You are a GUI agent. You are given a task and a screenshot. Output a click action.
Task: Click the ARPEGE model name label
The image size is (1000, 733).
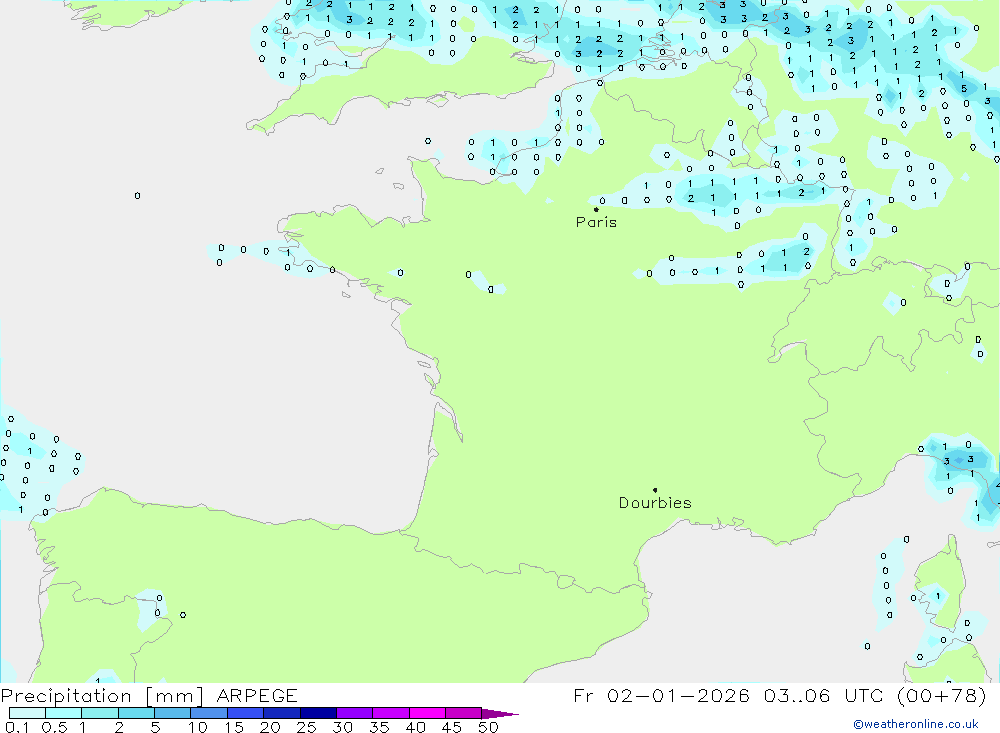click(x=257, y=695)
